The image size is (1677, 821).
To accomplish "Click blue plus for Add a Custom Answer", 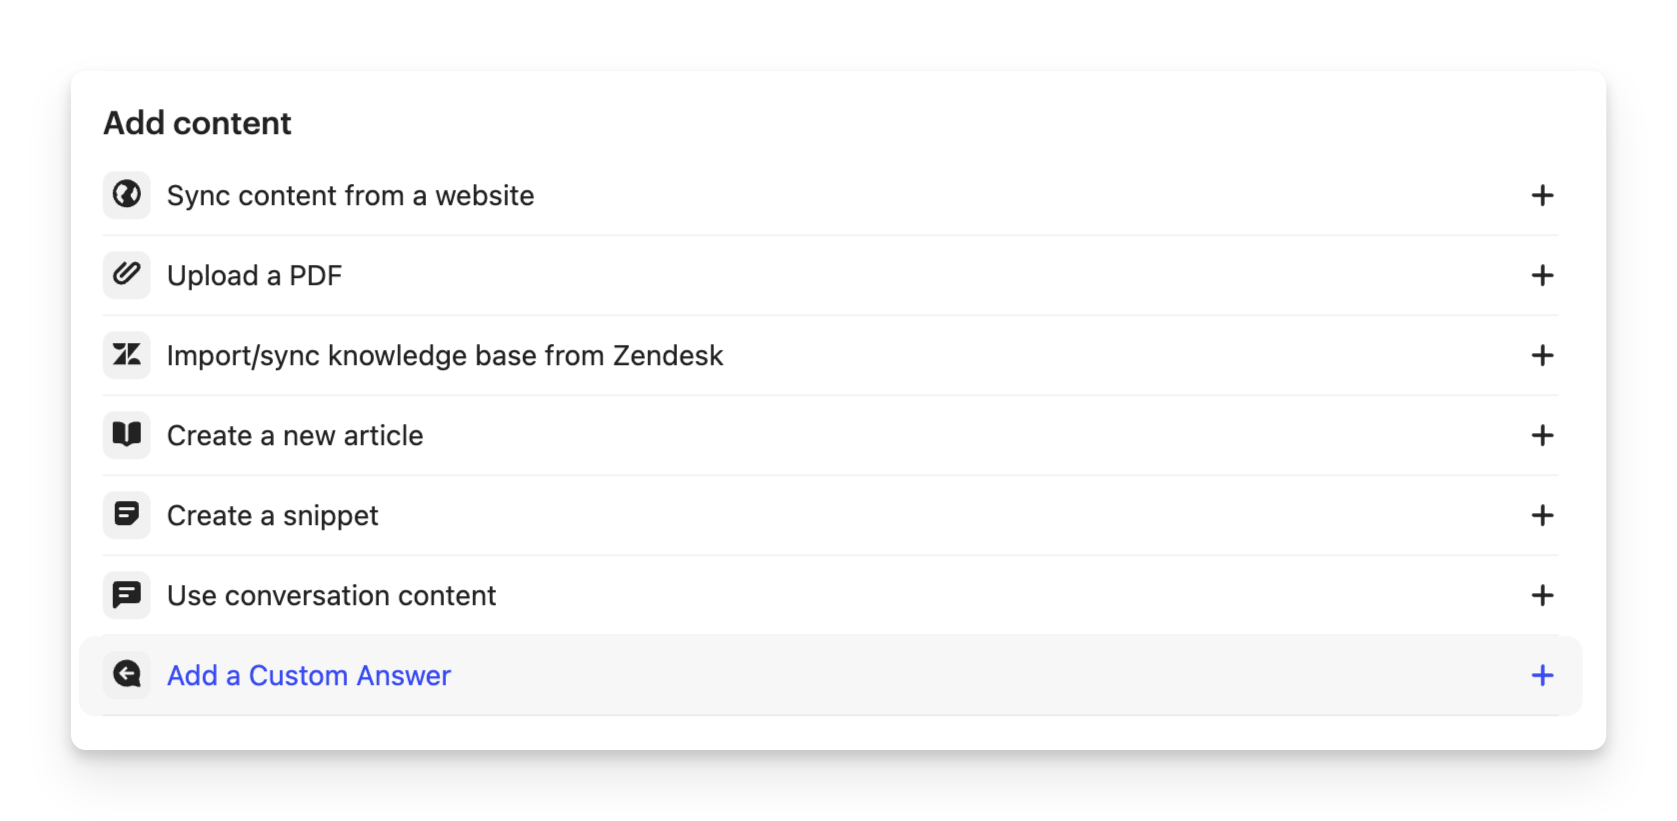I will click(1542, 675).
